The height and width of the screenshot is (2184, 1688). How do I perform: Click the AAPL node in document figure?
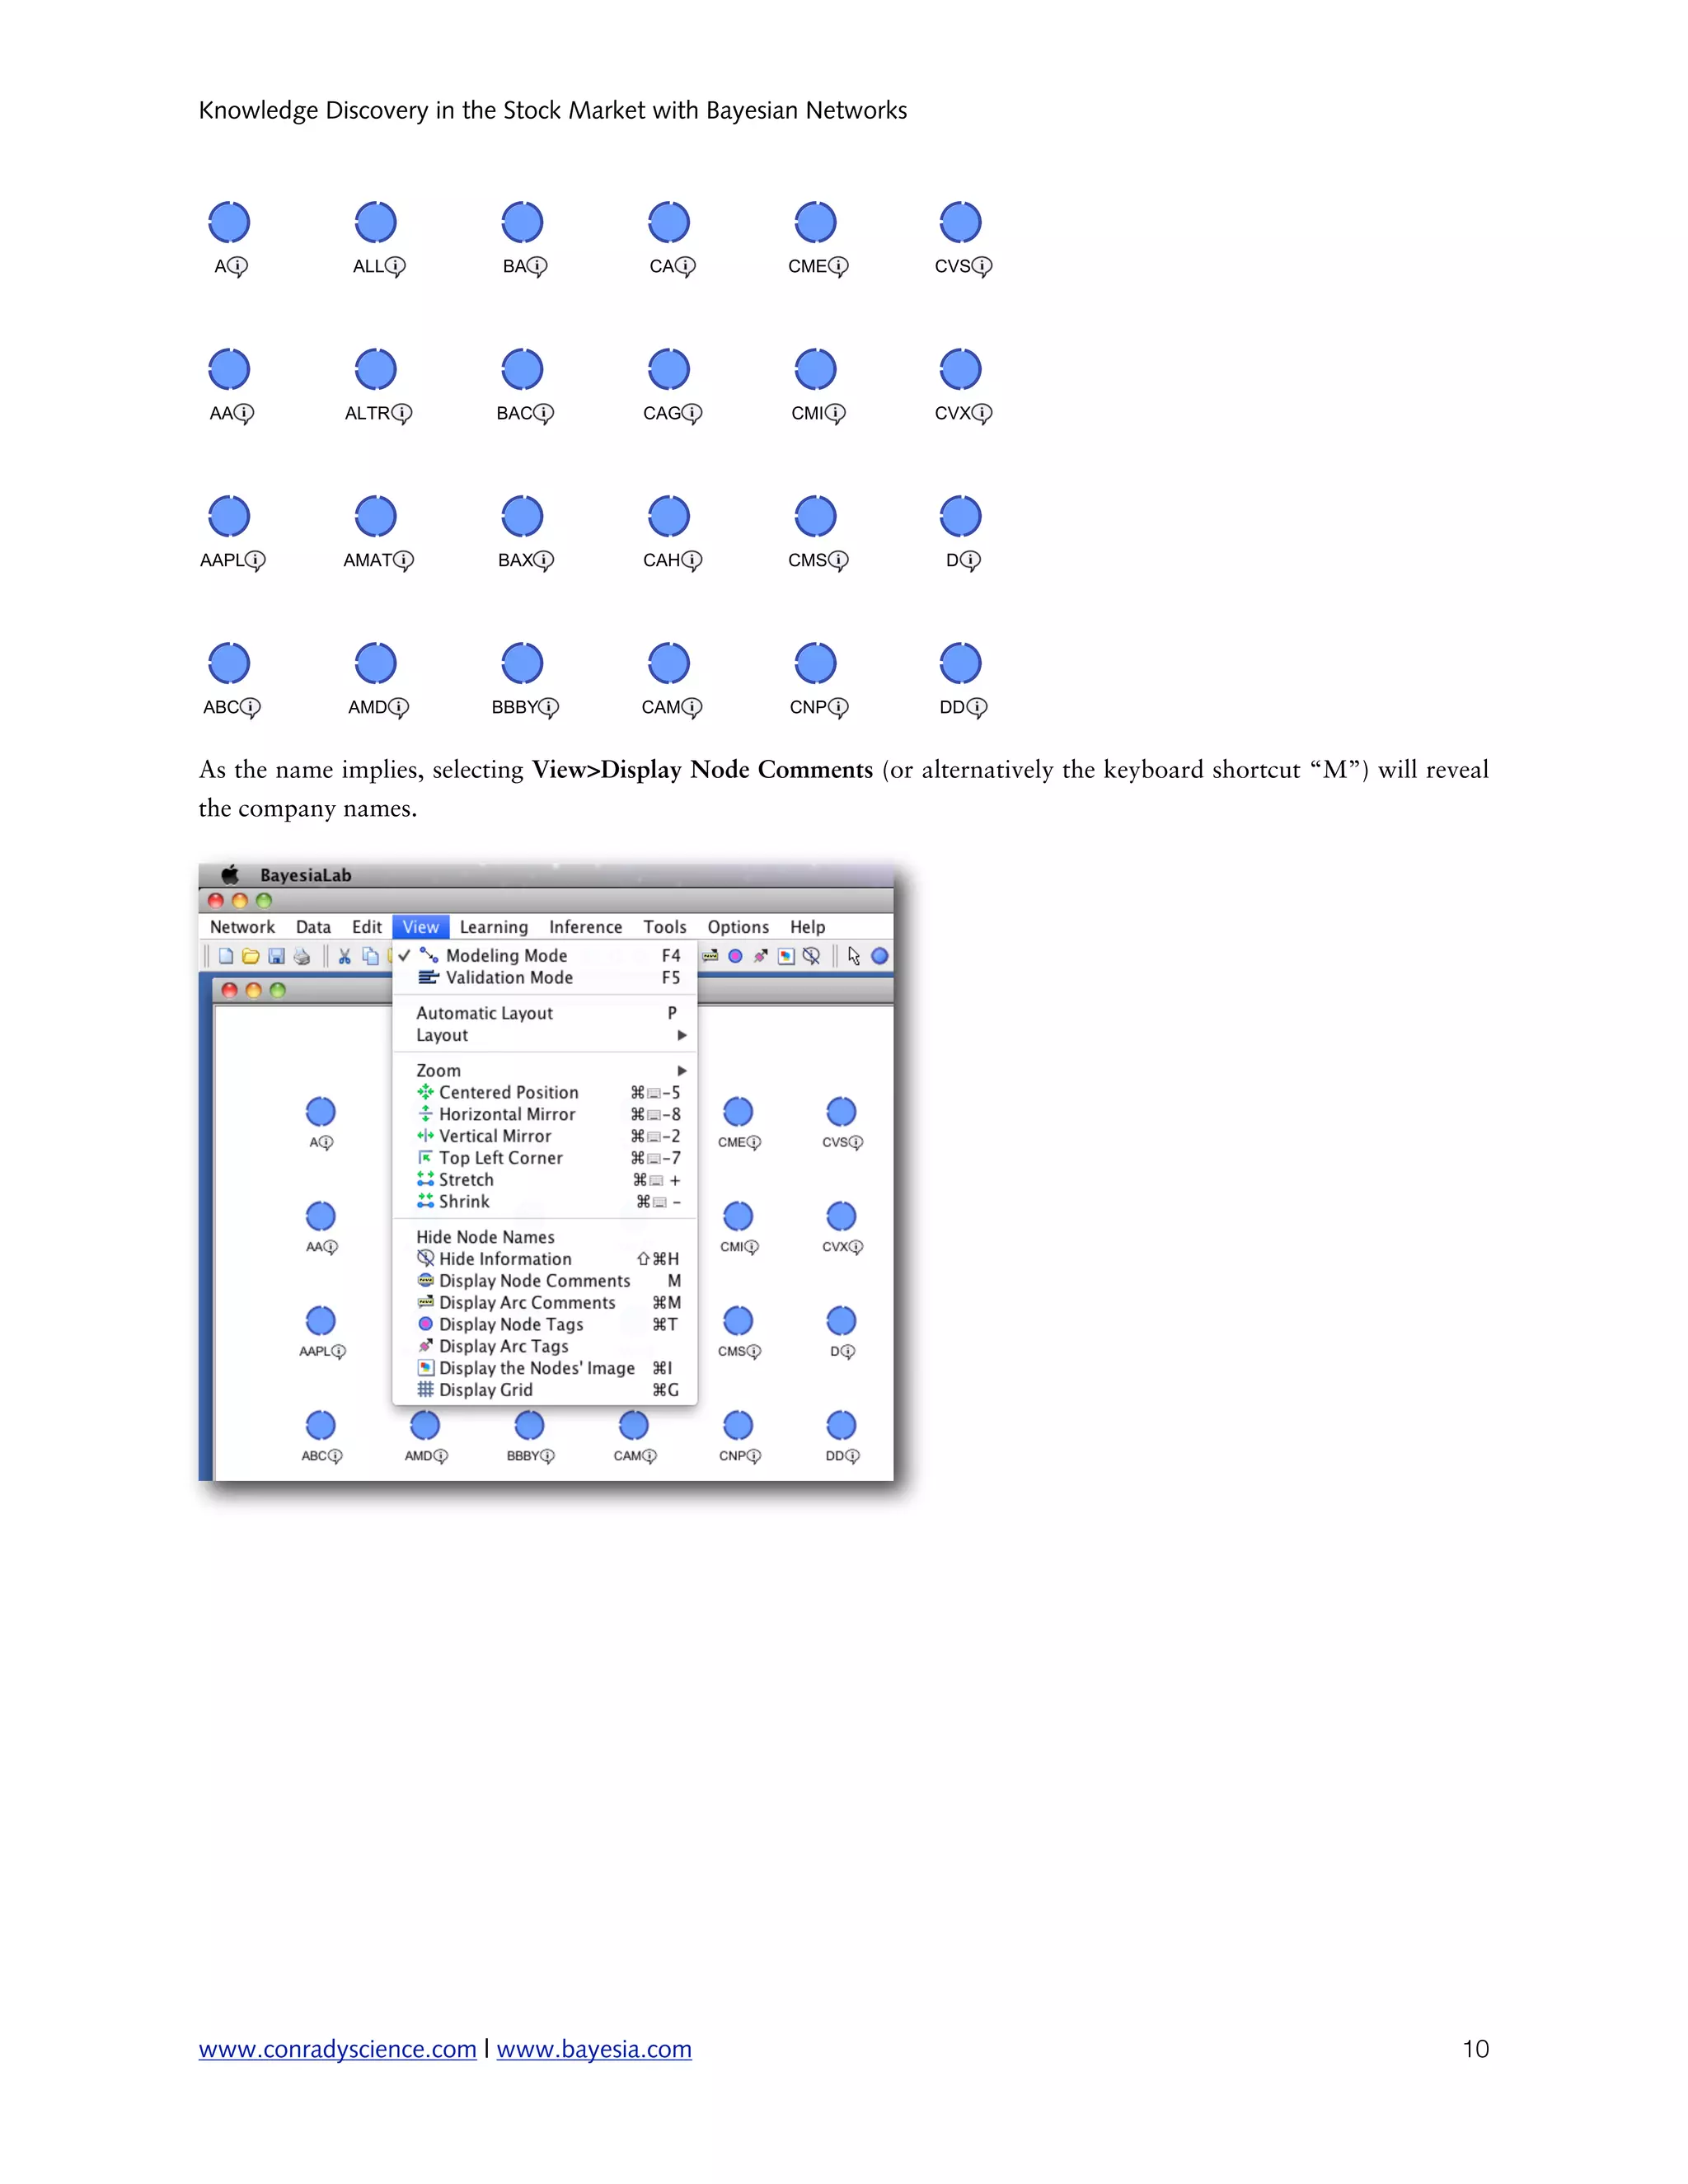click(x=229, y=517)
